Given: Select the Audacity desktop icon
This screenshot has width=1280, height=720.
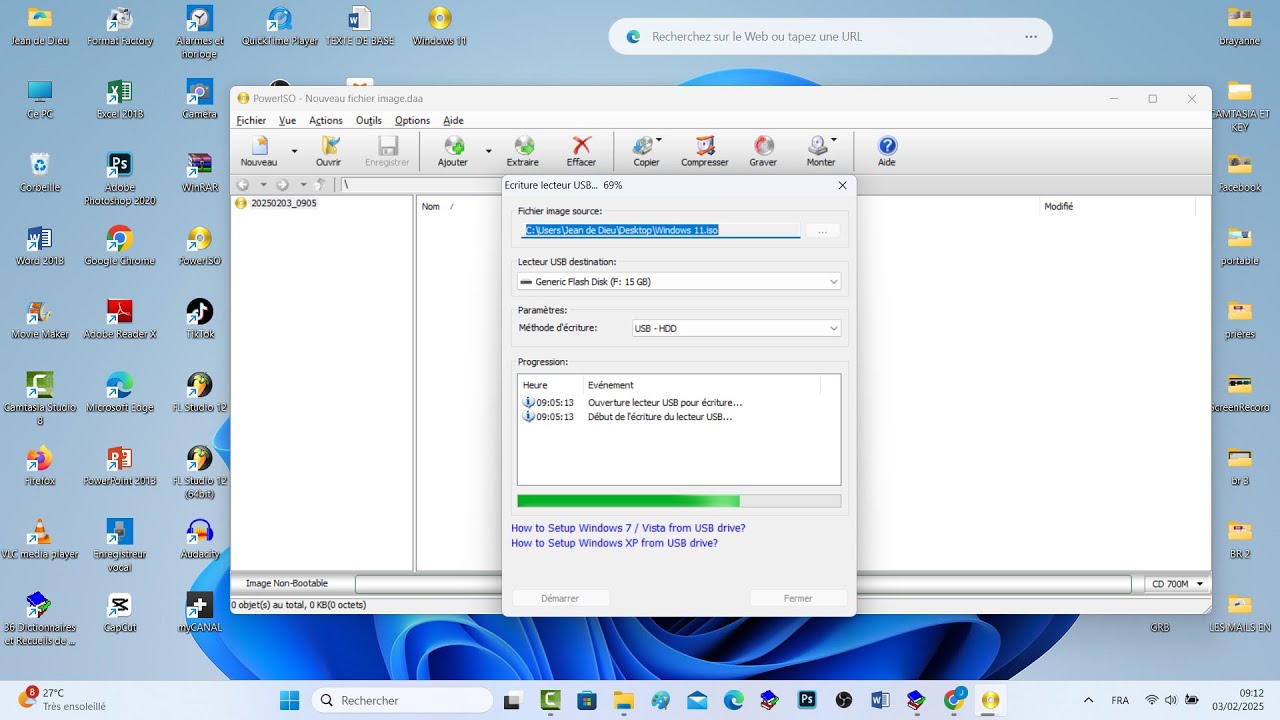Looking at the screenshot, I should [x=199, y=539].
